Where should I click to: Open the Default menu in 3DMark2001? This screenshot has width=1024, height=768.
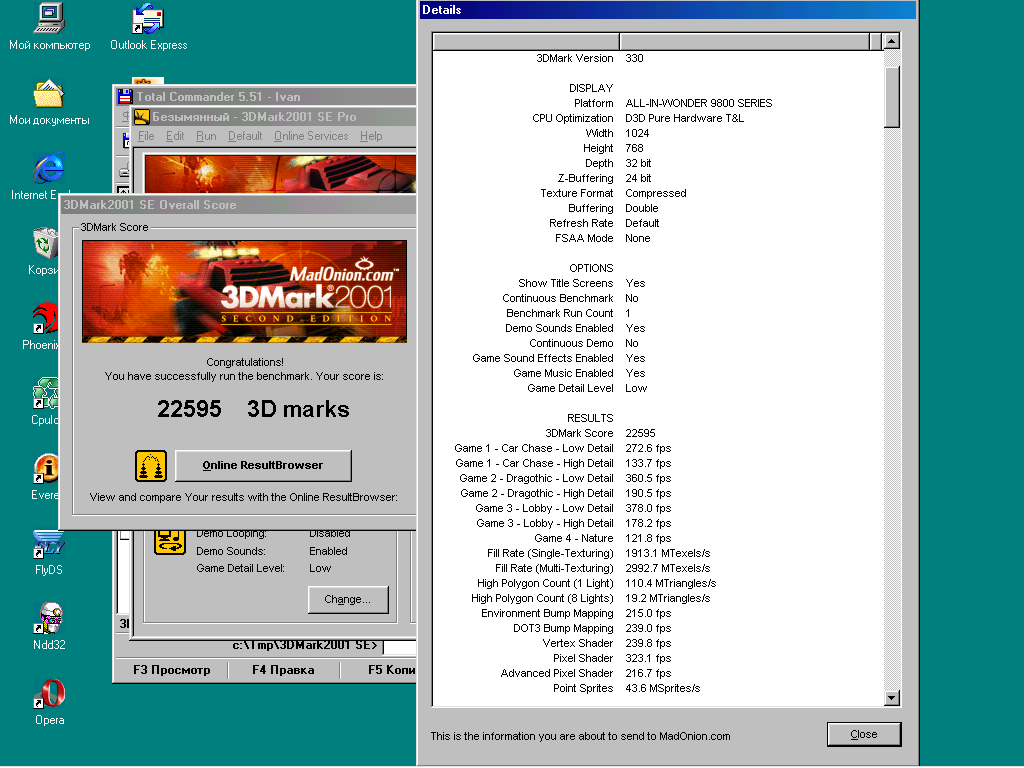(x=245, y=136)
